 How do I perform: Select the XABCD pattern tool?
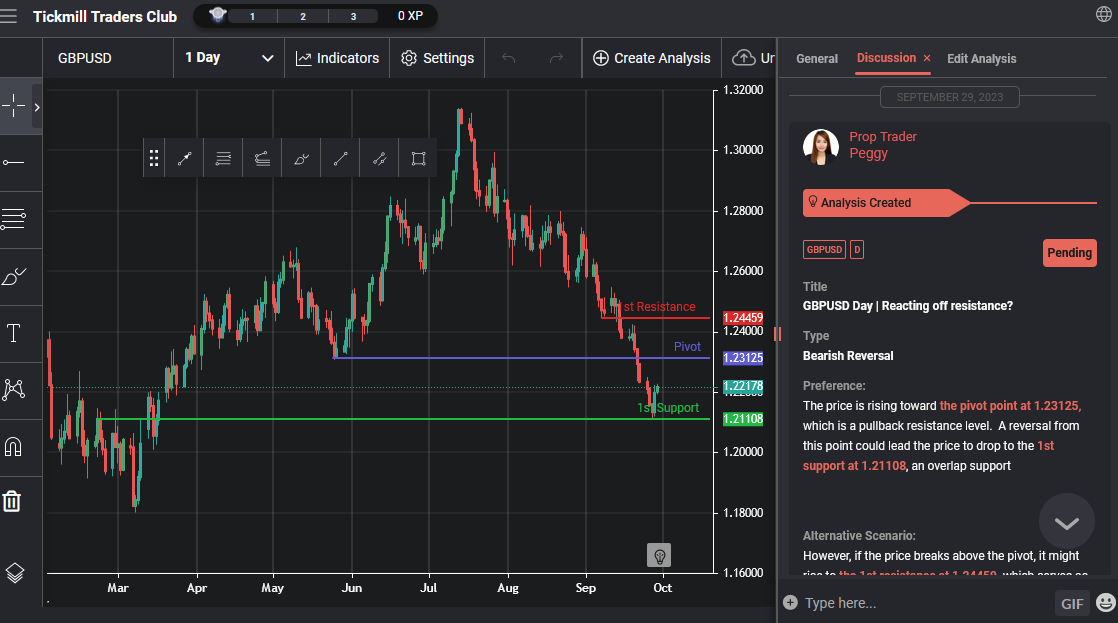(x=14, y=389)
